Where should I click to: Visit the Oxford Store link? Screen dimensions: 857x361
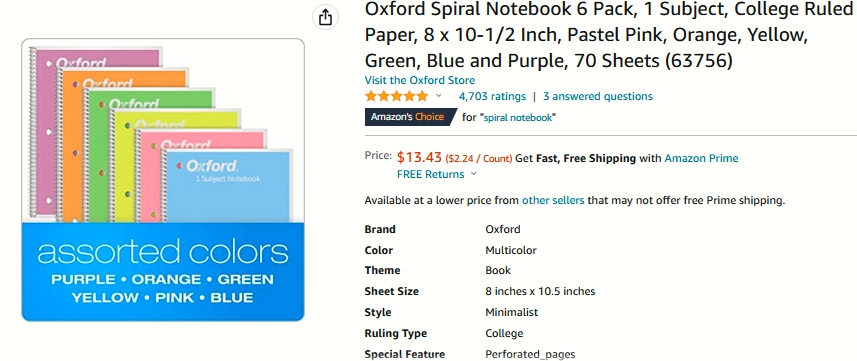point(420,80)
